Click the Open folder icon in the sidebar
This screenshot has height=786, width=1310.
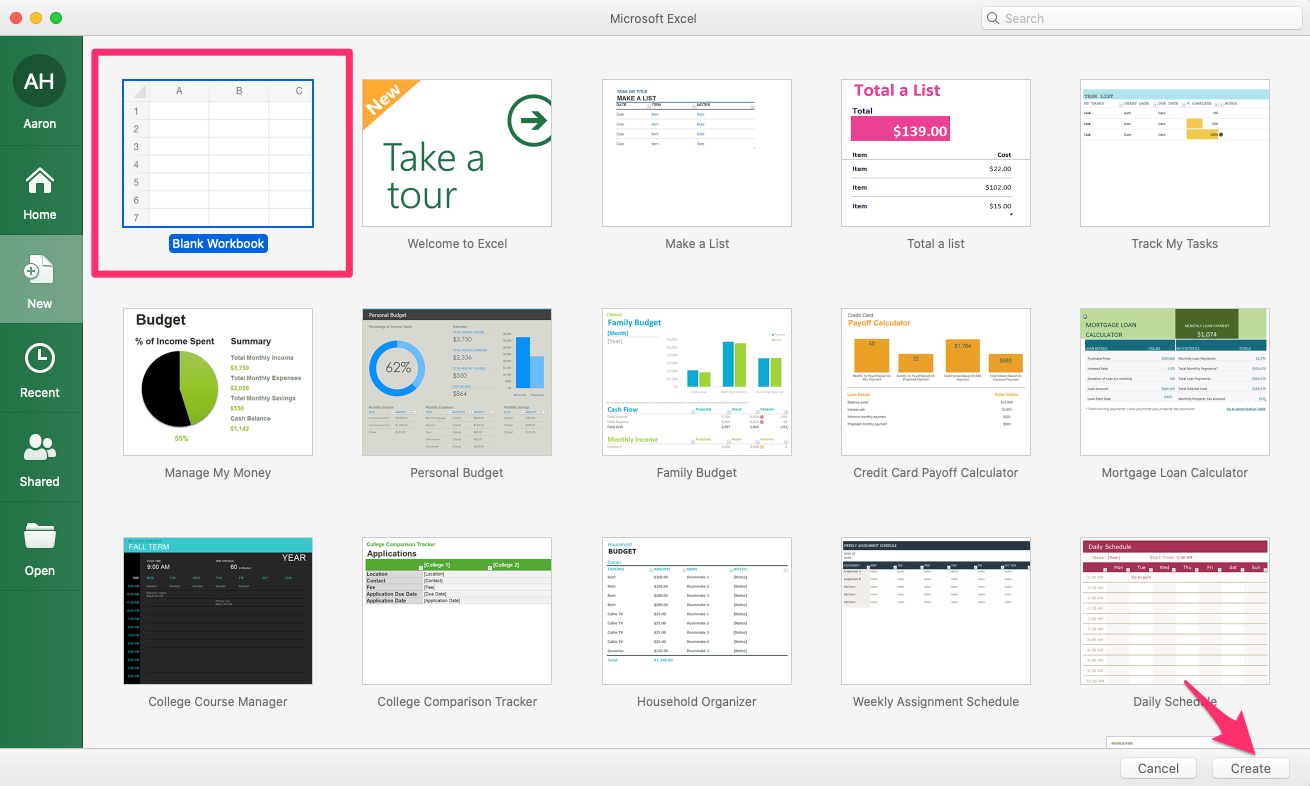[x=40, y=537]
